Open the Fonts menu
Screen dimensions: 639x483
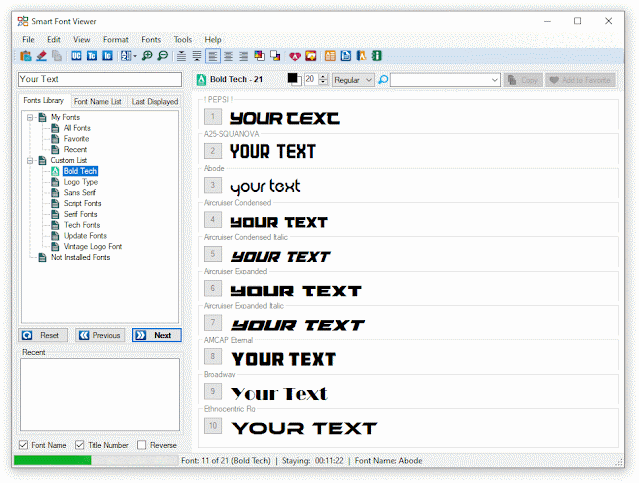151,40
